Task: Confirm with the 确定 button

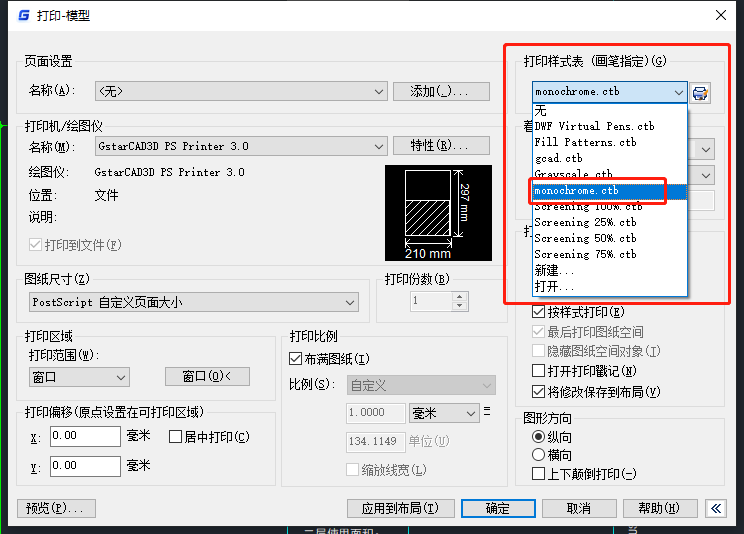Action: point(498,508)
